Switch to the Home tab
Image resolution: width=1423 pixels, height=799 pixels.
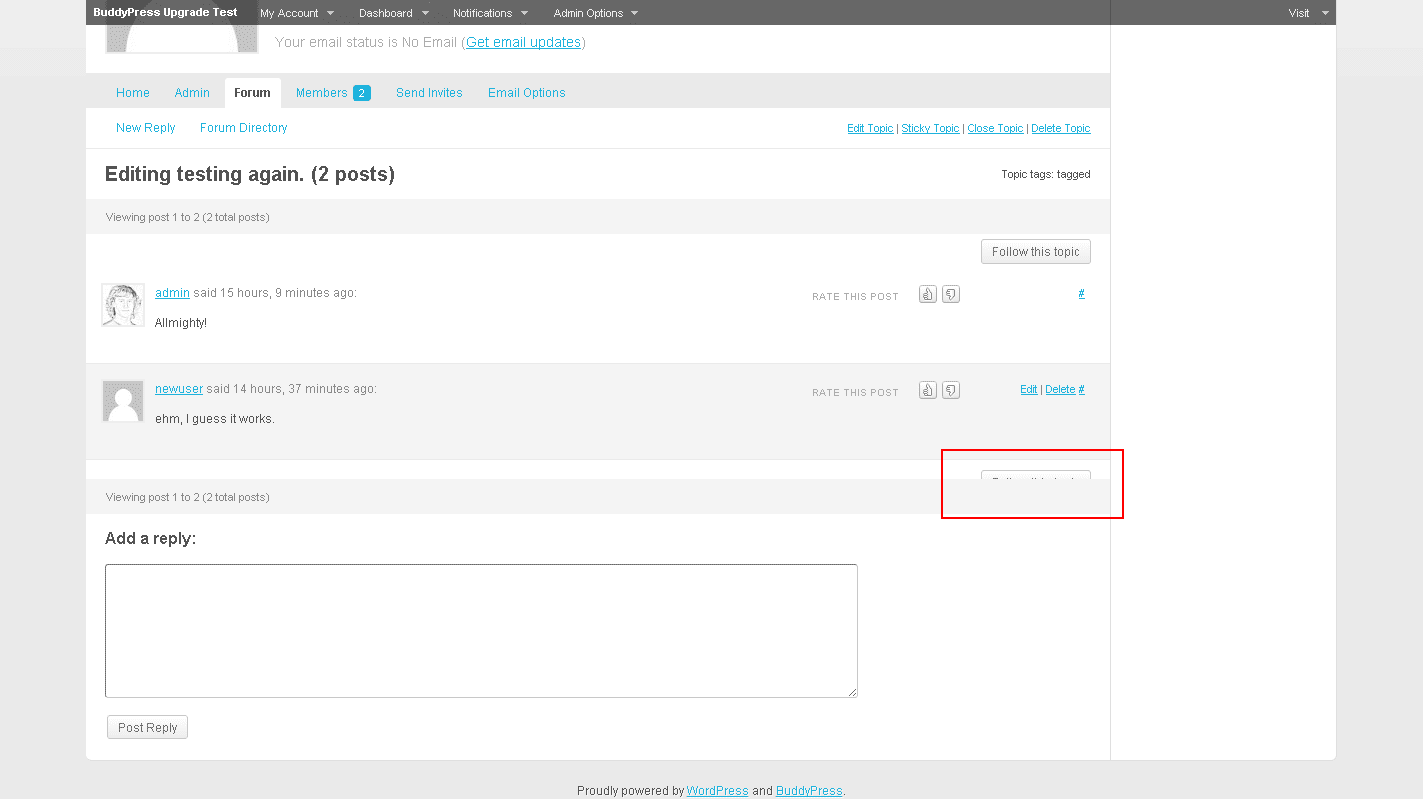click(x=133, y=93)
